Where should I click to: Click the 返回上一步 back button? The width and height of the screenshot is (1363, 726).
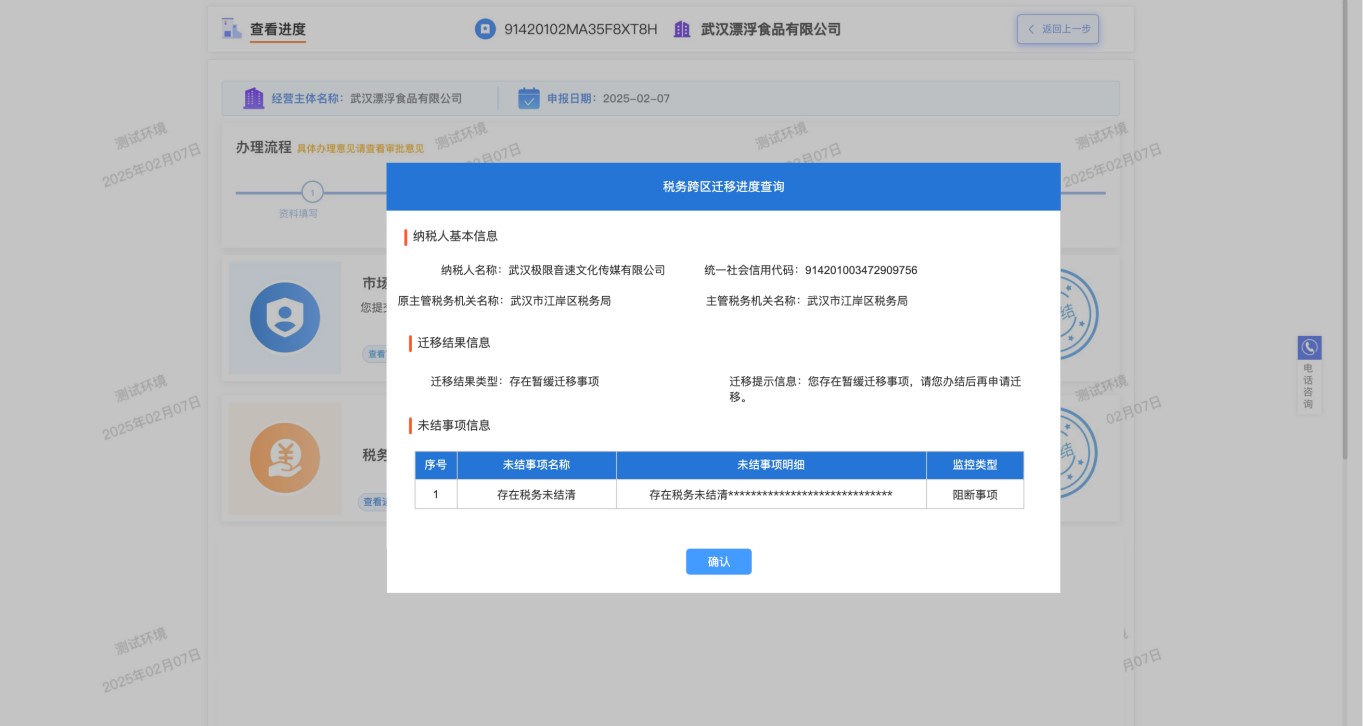pos(1058,29)
